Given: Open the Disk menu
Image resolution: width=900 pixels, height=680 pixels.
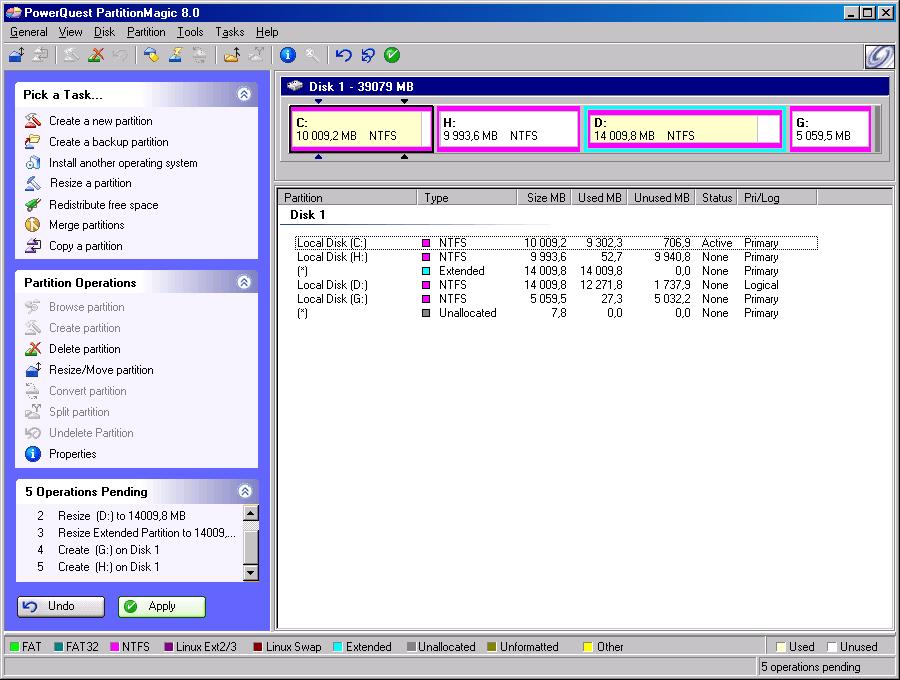Looking at the screenshot, I should tap(104, 32).
